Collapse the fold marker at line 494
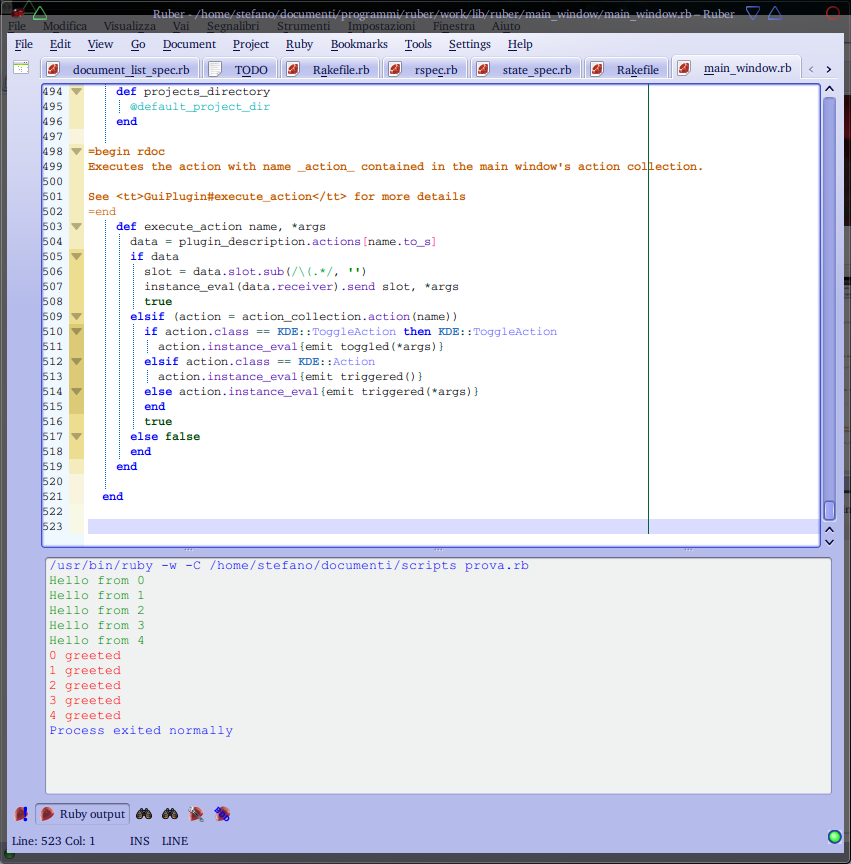This screenshot has width=851, height=864. tap(77, 91)
